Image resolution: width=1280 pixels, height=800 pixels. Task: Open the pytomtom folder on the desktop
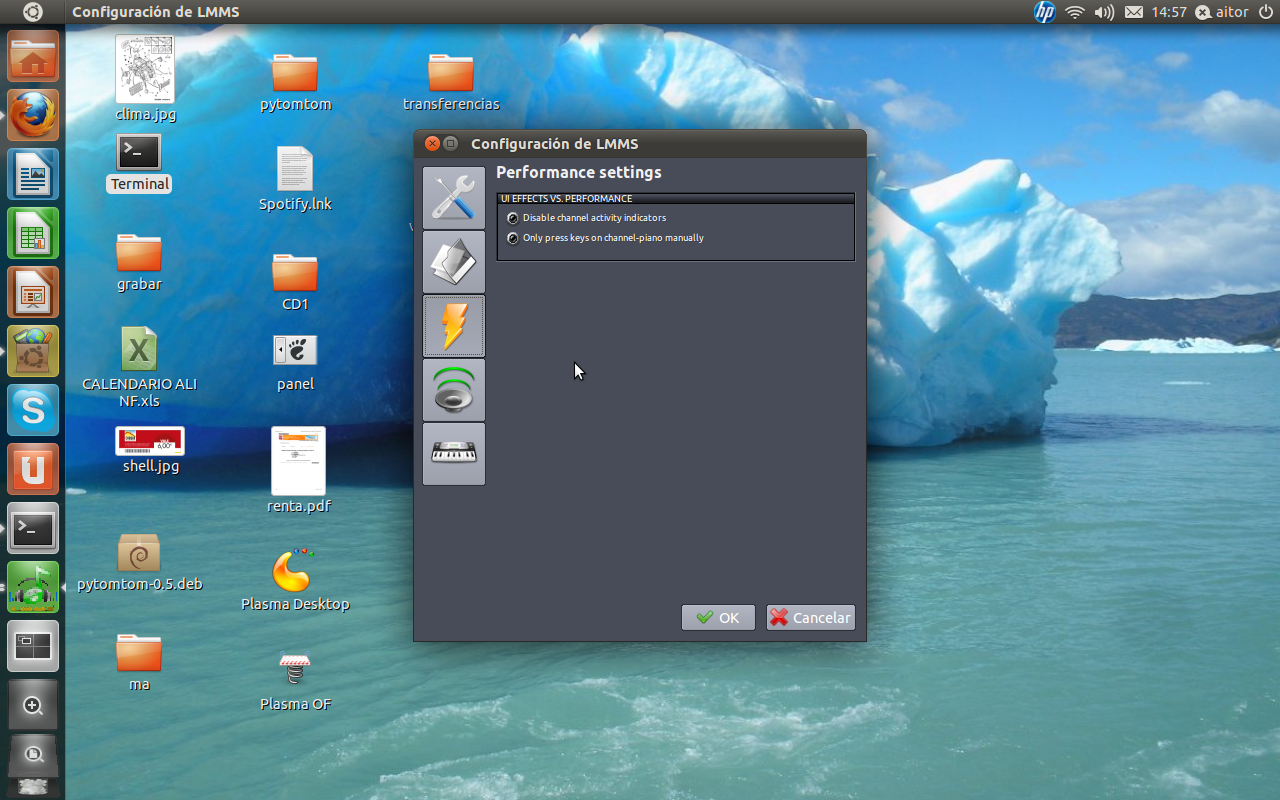(x=295, y=75)
